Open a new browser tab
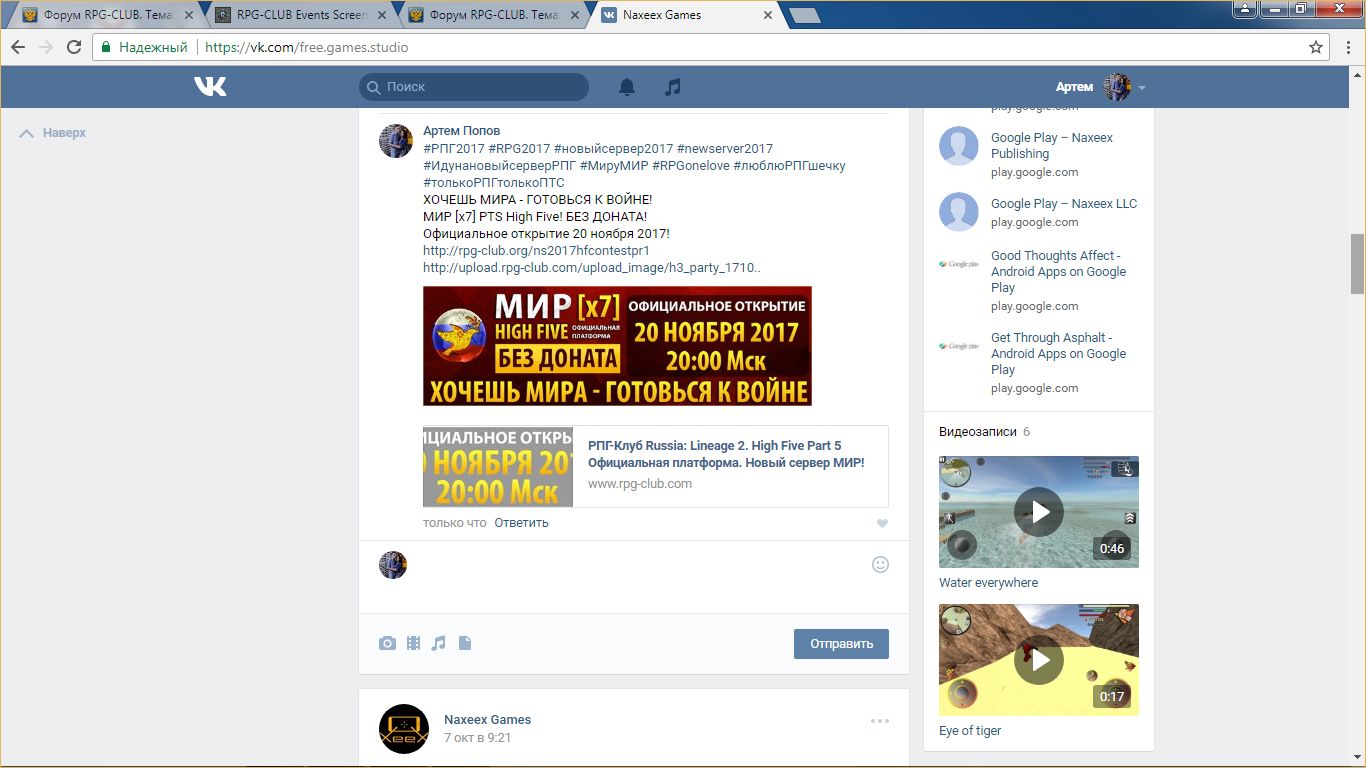The image size is (1366, 768). [804, 15]
